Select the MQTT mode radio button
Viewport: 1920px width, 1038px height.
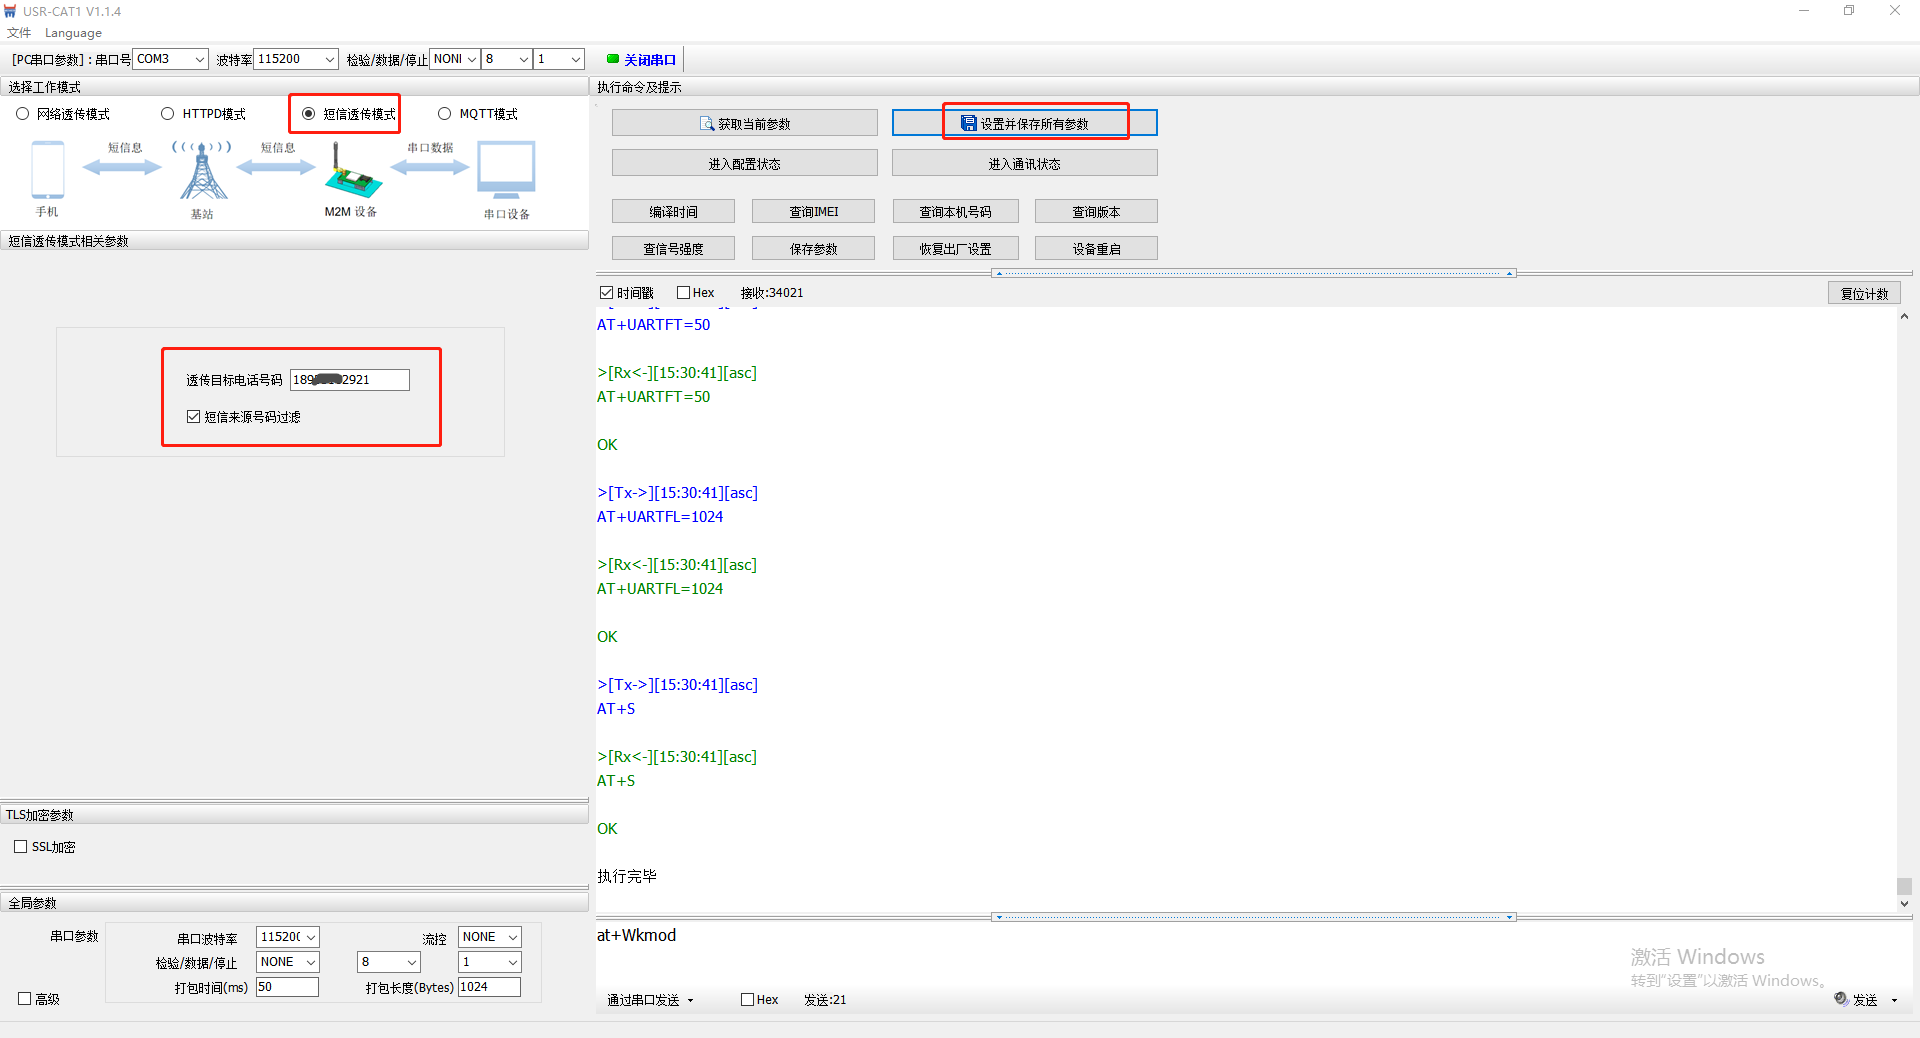point(445,114)
